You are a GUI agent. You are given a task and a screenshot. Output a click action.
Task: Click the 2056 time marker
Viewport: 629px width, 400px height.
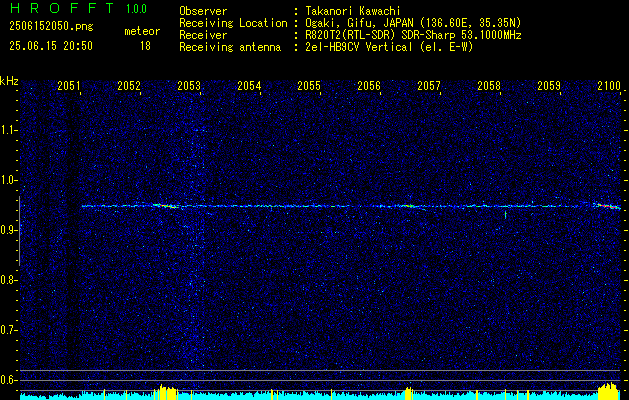tap(369, 85)
